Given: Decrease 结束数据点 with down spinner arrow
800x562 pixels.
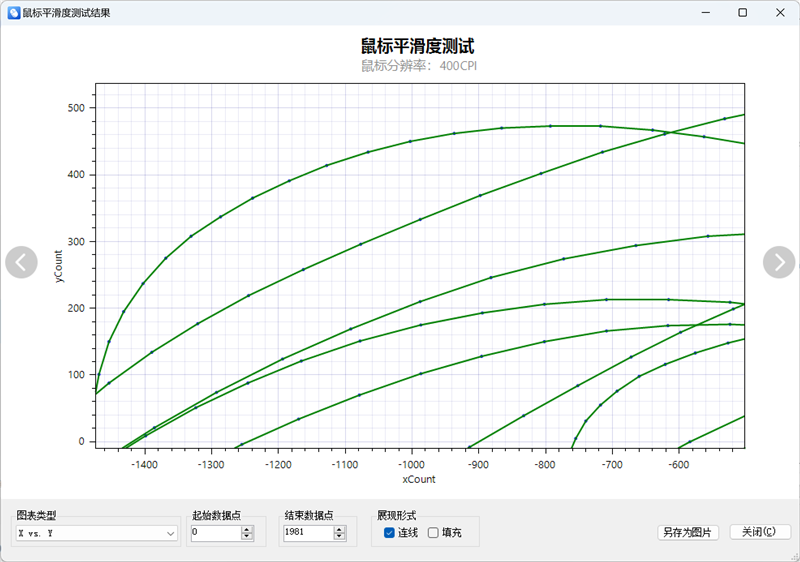Looking at the screenshot, I should [x=338, y=538].
